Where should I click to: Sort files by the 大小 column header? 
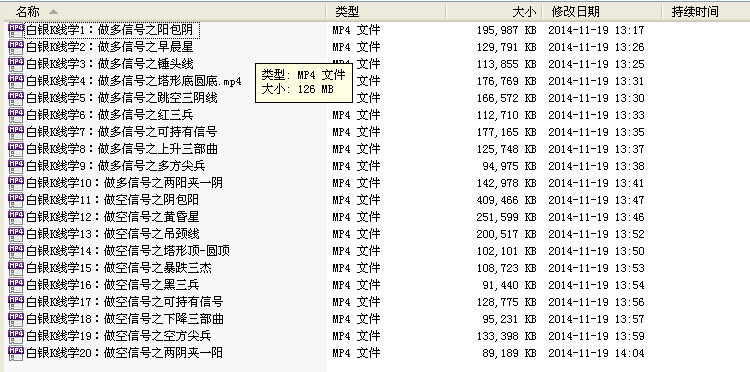tap(494, 11)
